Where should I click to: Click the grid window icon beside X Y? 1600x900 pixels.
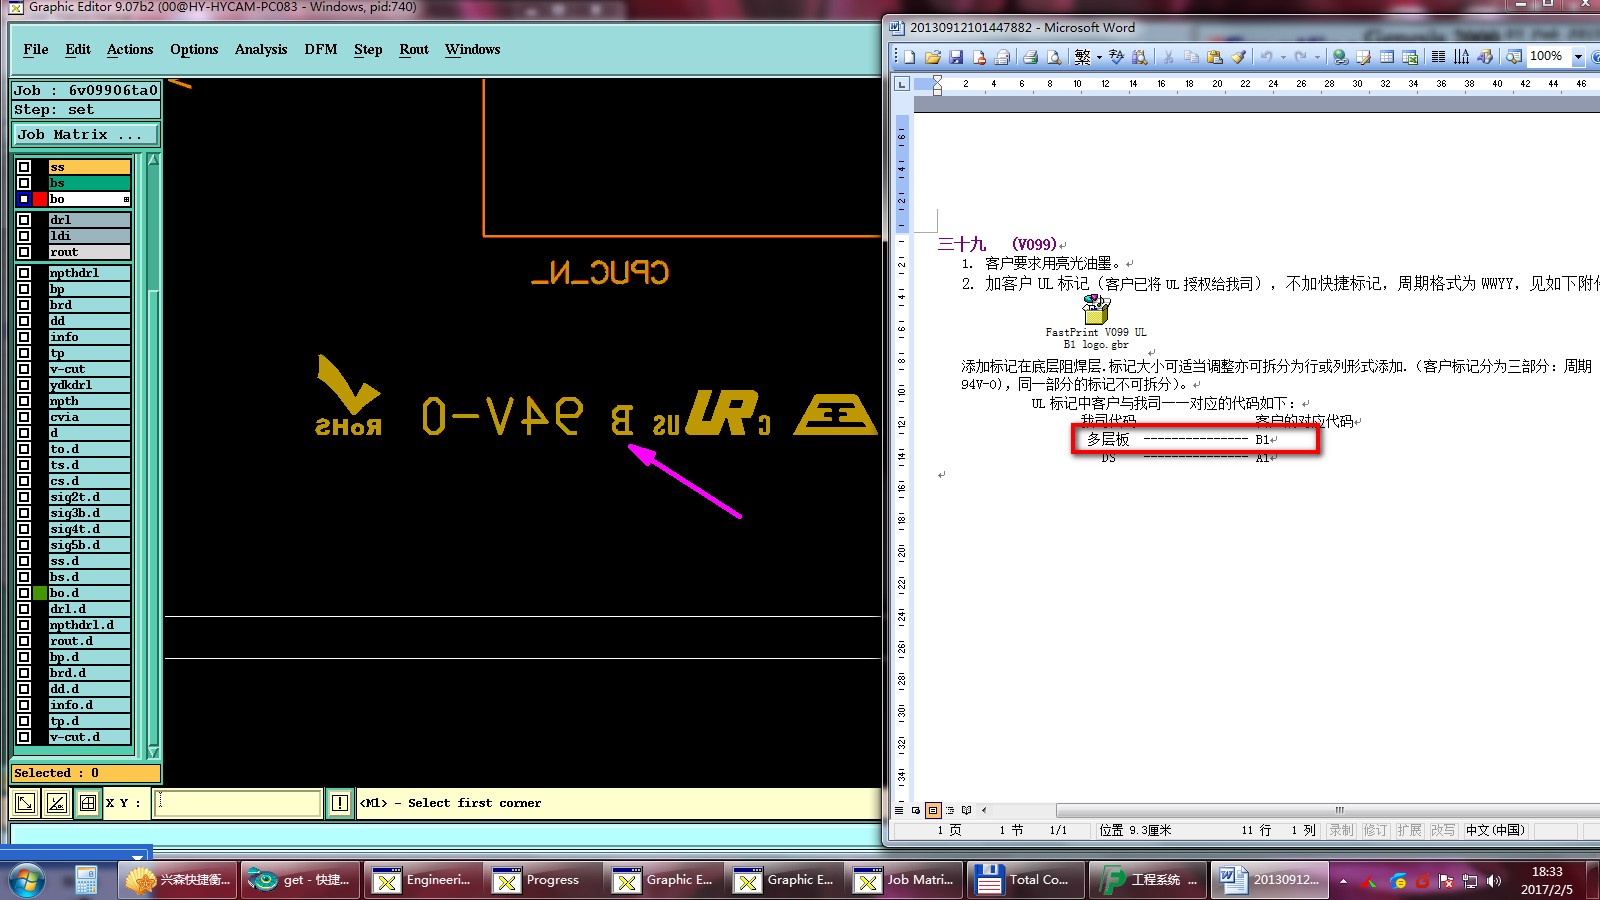point(88,802)
